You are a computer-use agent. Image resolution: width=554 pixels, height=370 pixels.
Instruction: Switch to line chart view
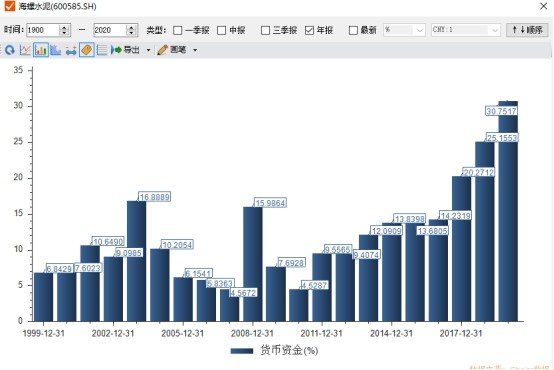[x=25, y=50]
